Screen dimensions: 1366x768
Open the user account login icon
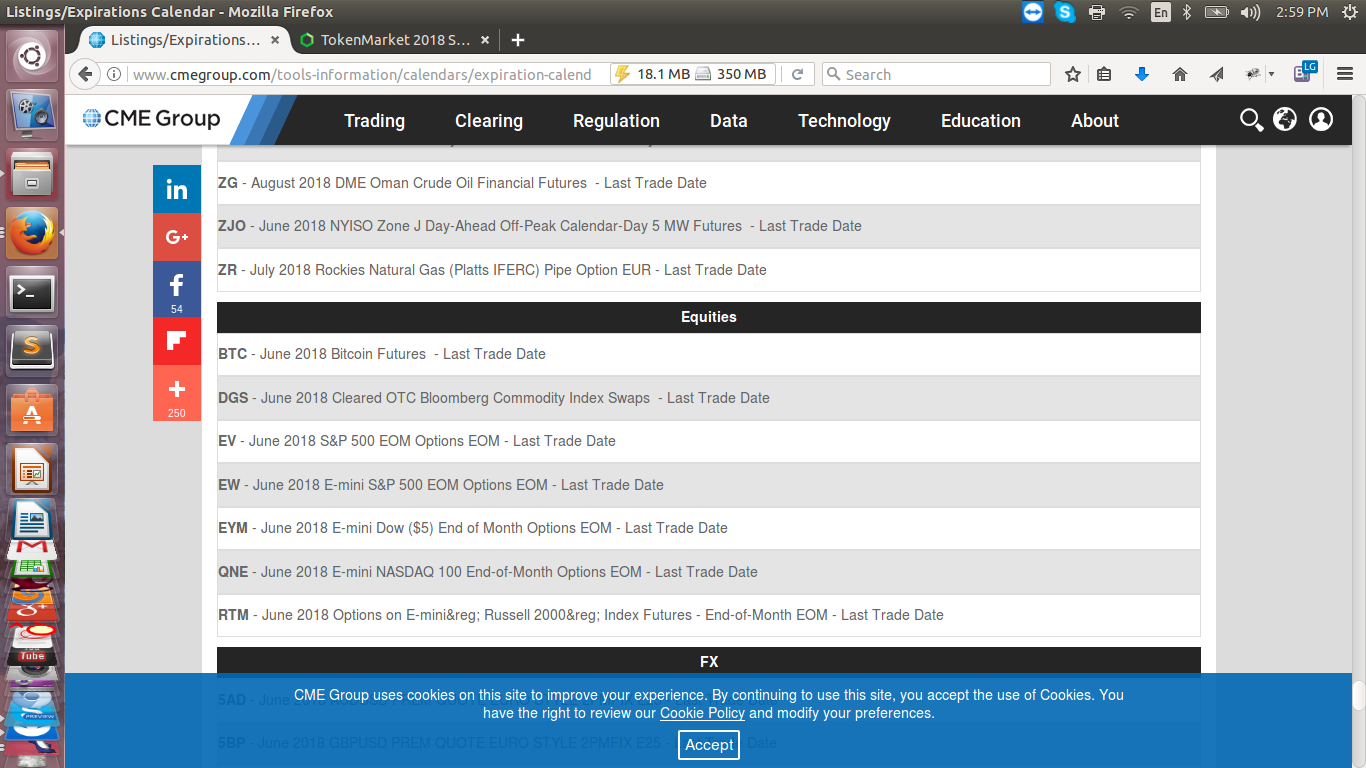(1321, 120)
